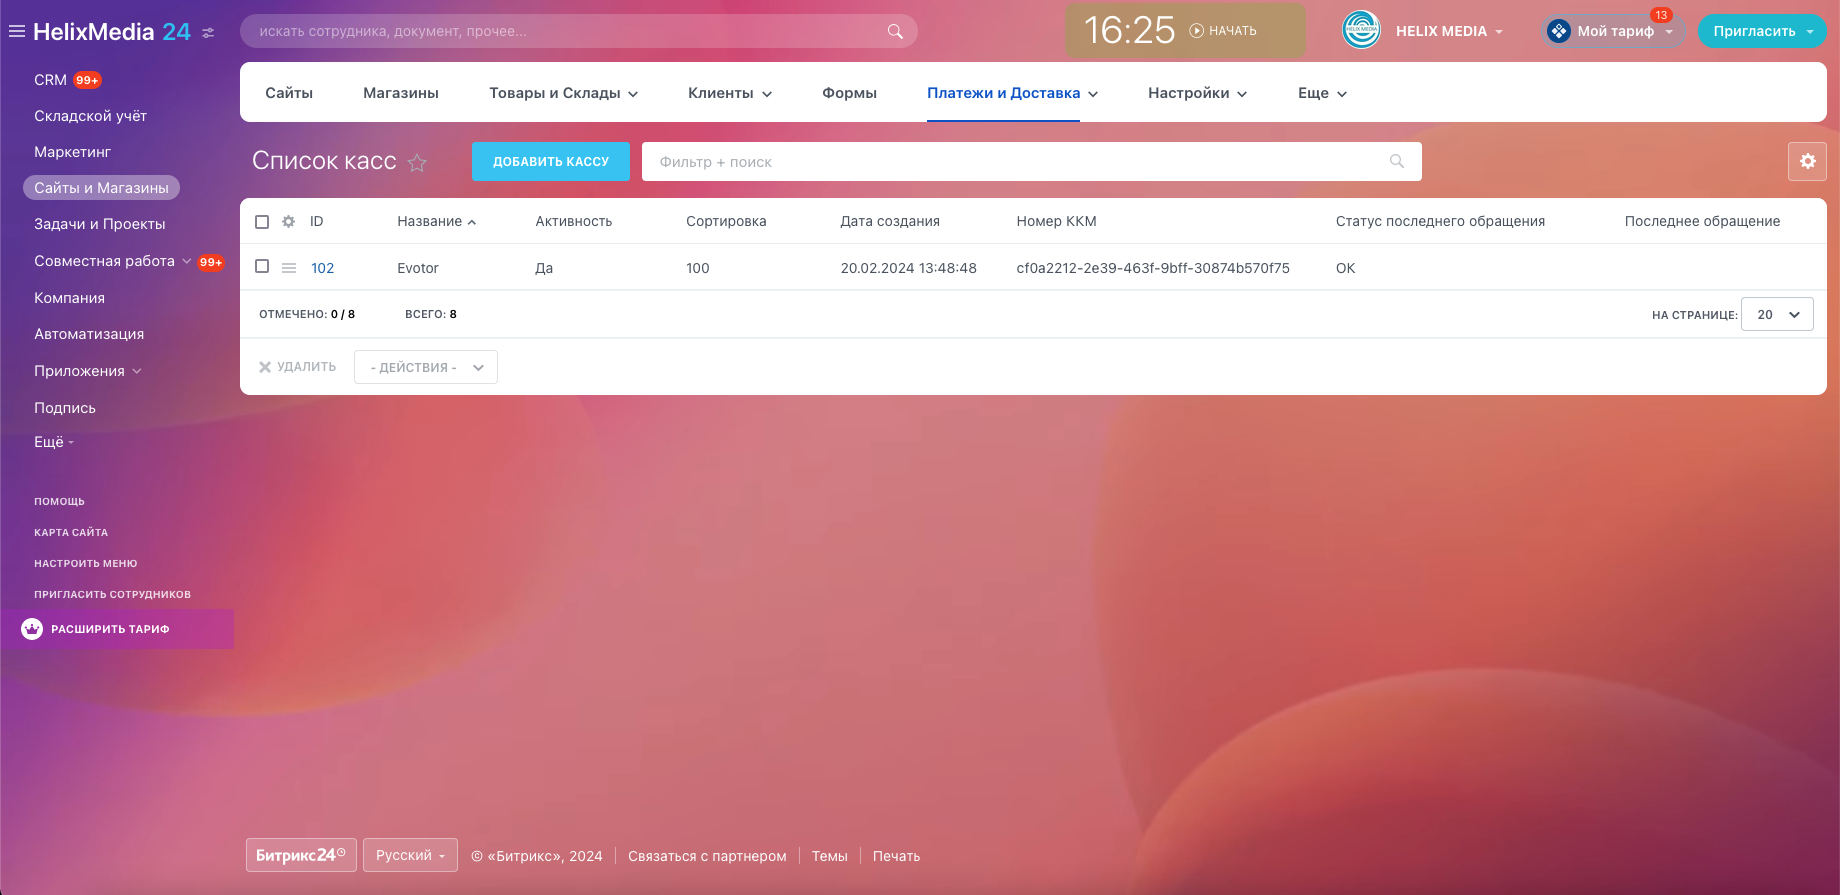Toggle the hamburger menu icon beside HelixMedia
Viewport: 1840px width, 895px height.
coord(17,31)
